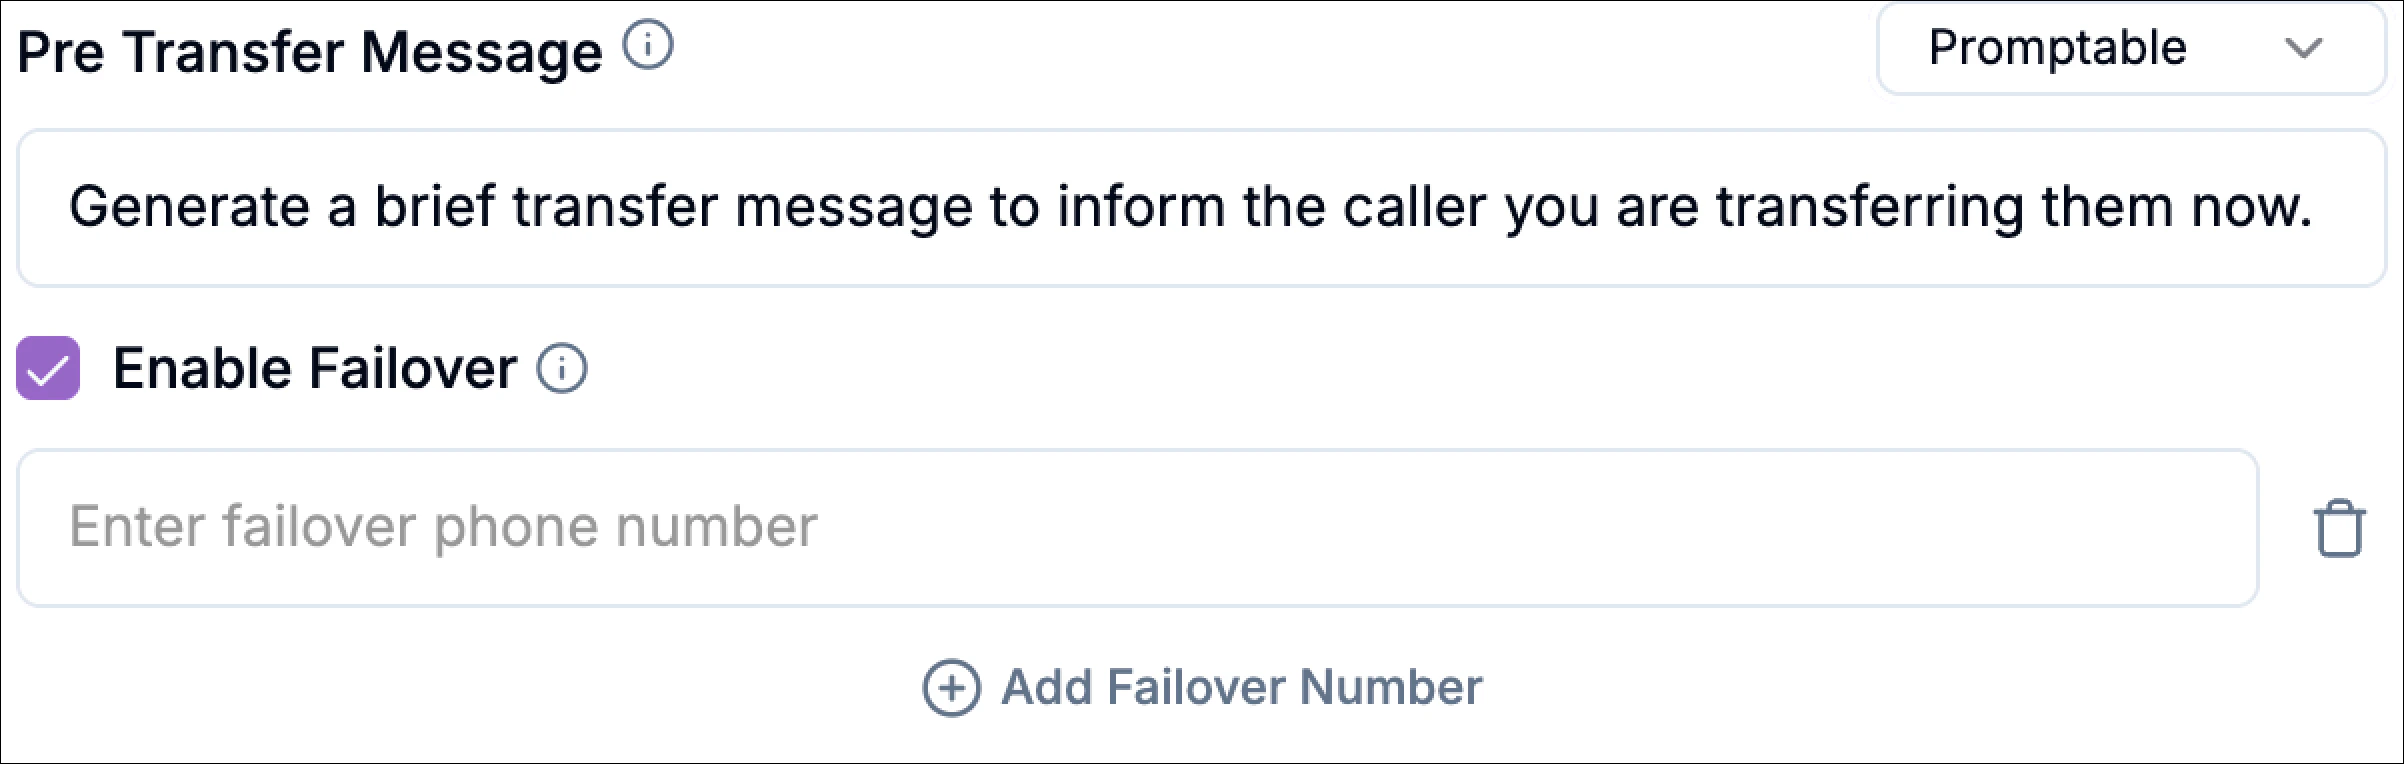Click the chevron on the Promptable selector

click(2304, 46)
